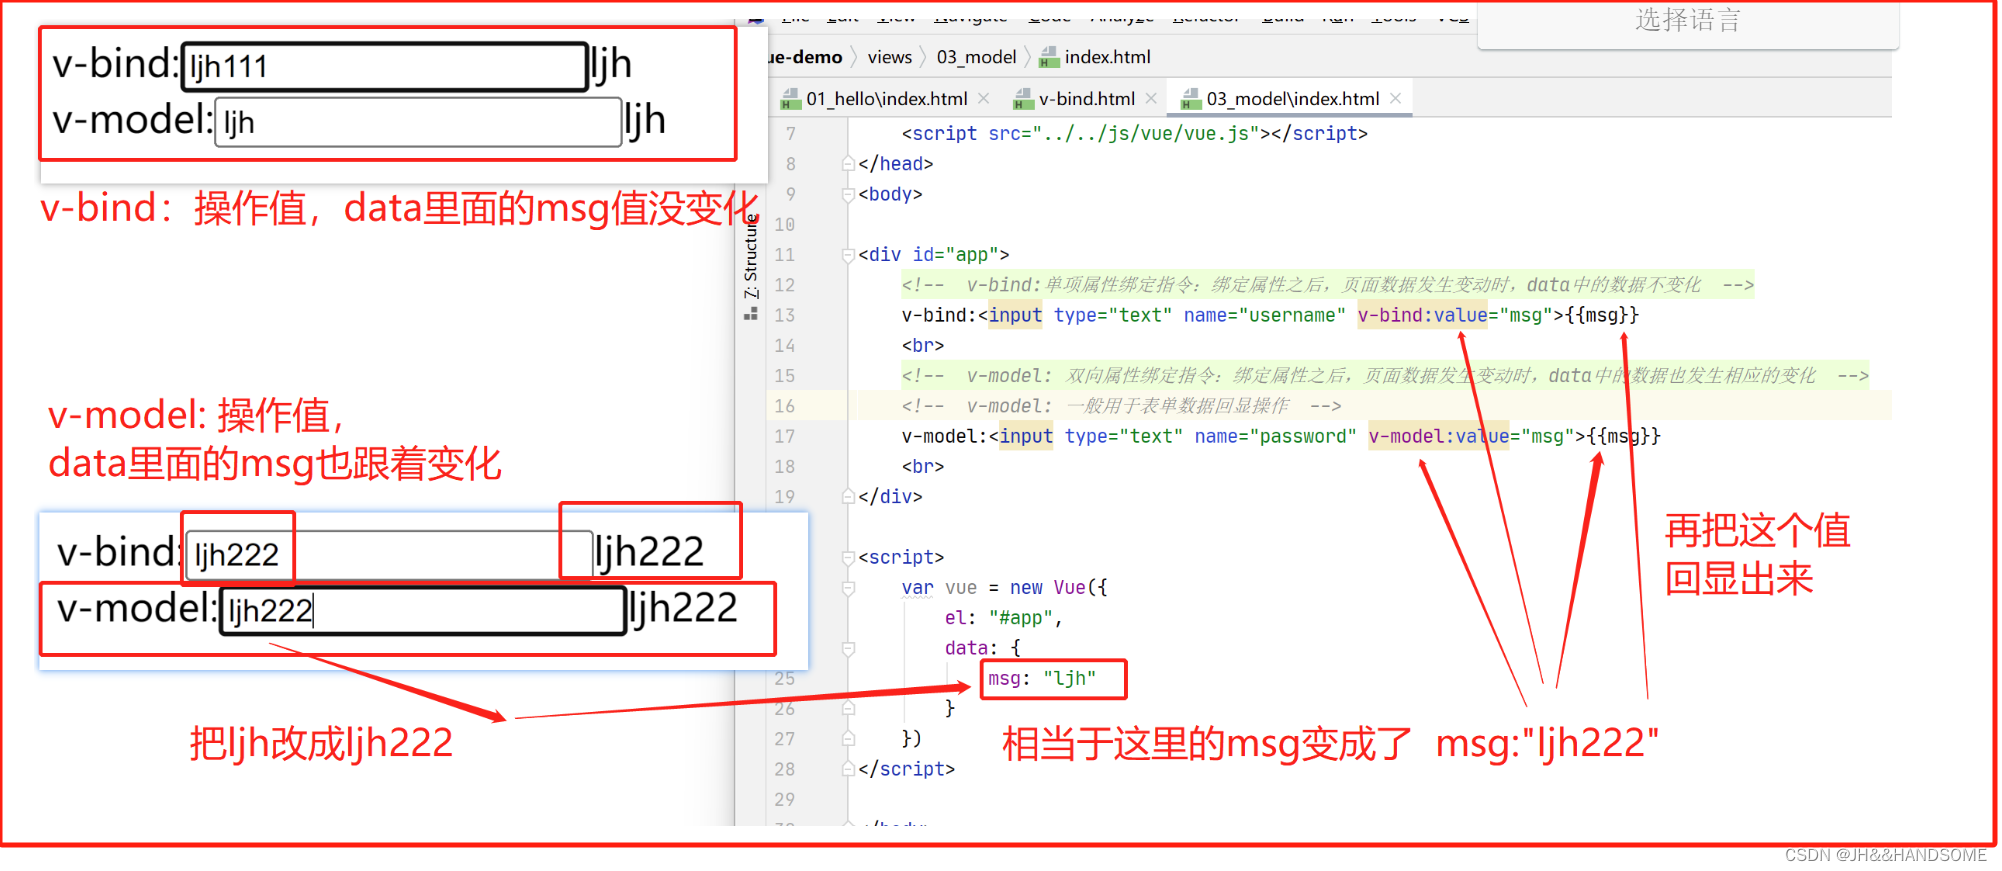The width and height of the screenshot is (2002, 871).
Task: Click line number 29 in the gutter
Action: coord(785,800)
